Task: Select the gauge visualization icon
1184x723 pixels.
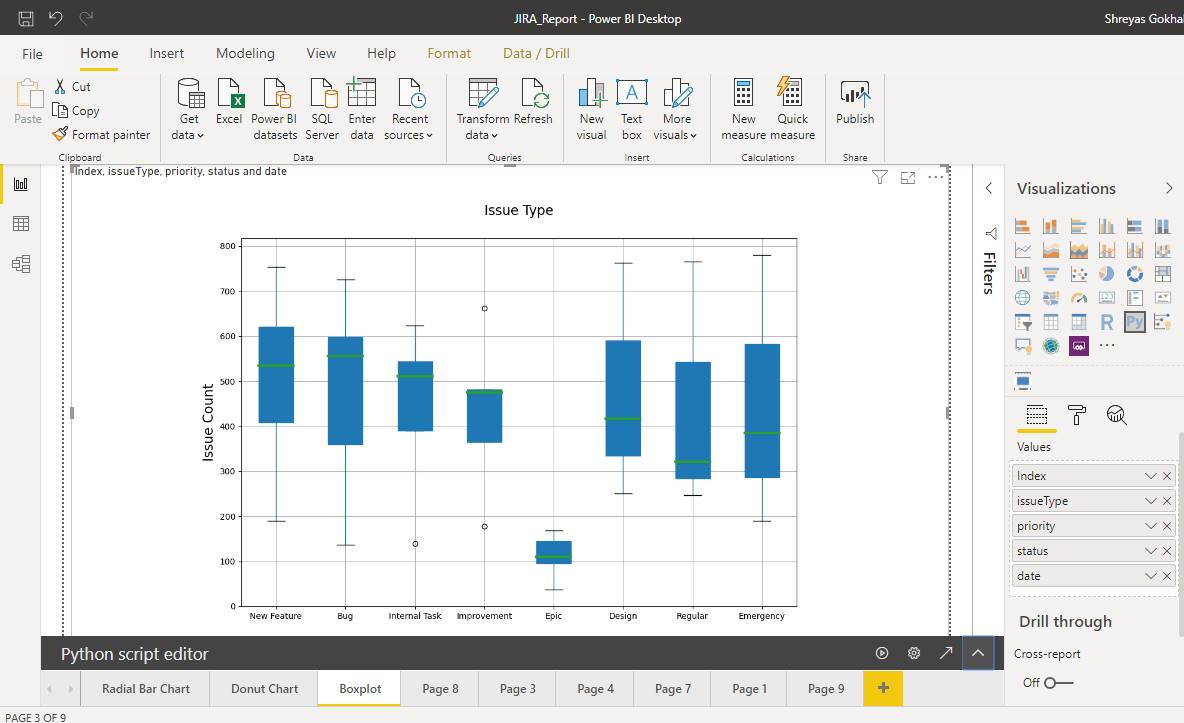Action: coord(1079,298)
